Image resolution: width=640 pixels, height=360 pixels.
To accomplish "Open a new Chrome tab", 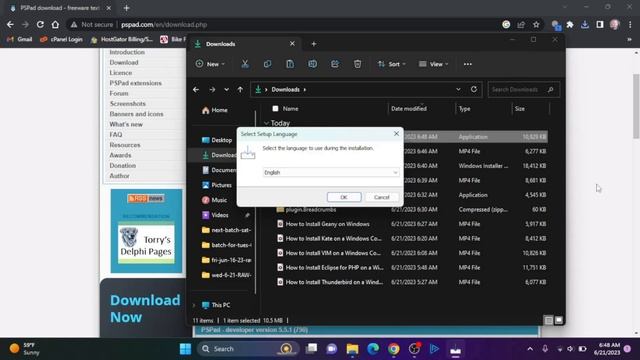I will [x=127, y=8].
